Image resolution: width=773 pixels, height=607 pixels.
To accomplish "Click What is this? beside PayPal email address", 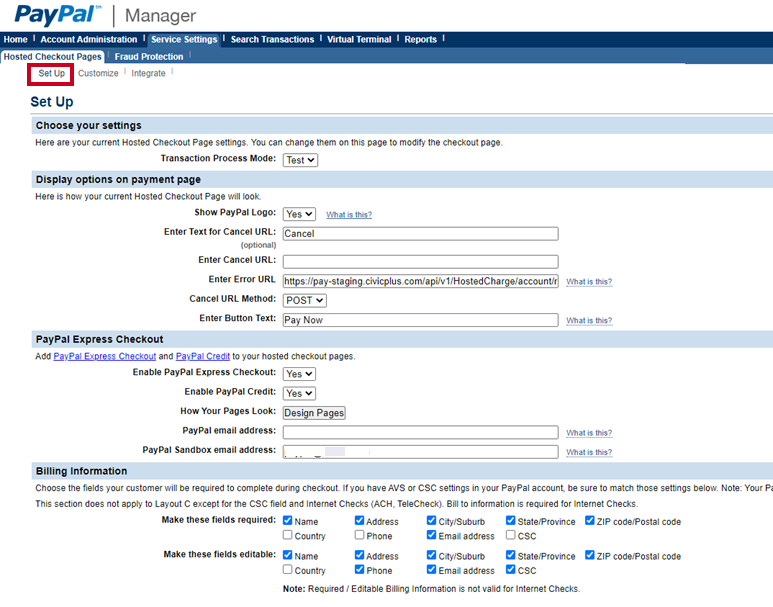I will point(589,433).
